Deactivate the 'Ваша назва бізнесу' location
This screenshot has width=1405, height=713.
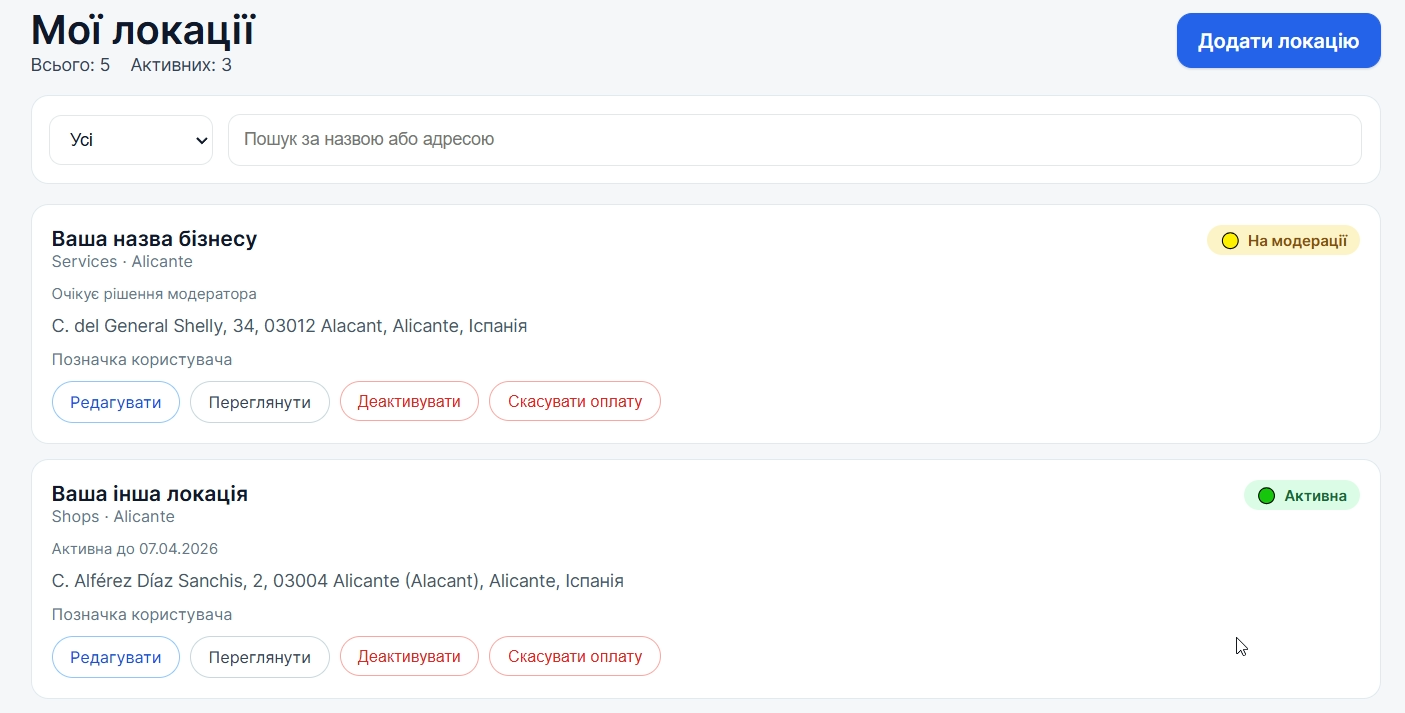[409, 402]
